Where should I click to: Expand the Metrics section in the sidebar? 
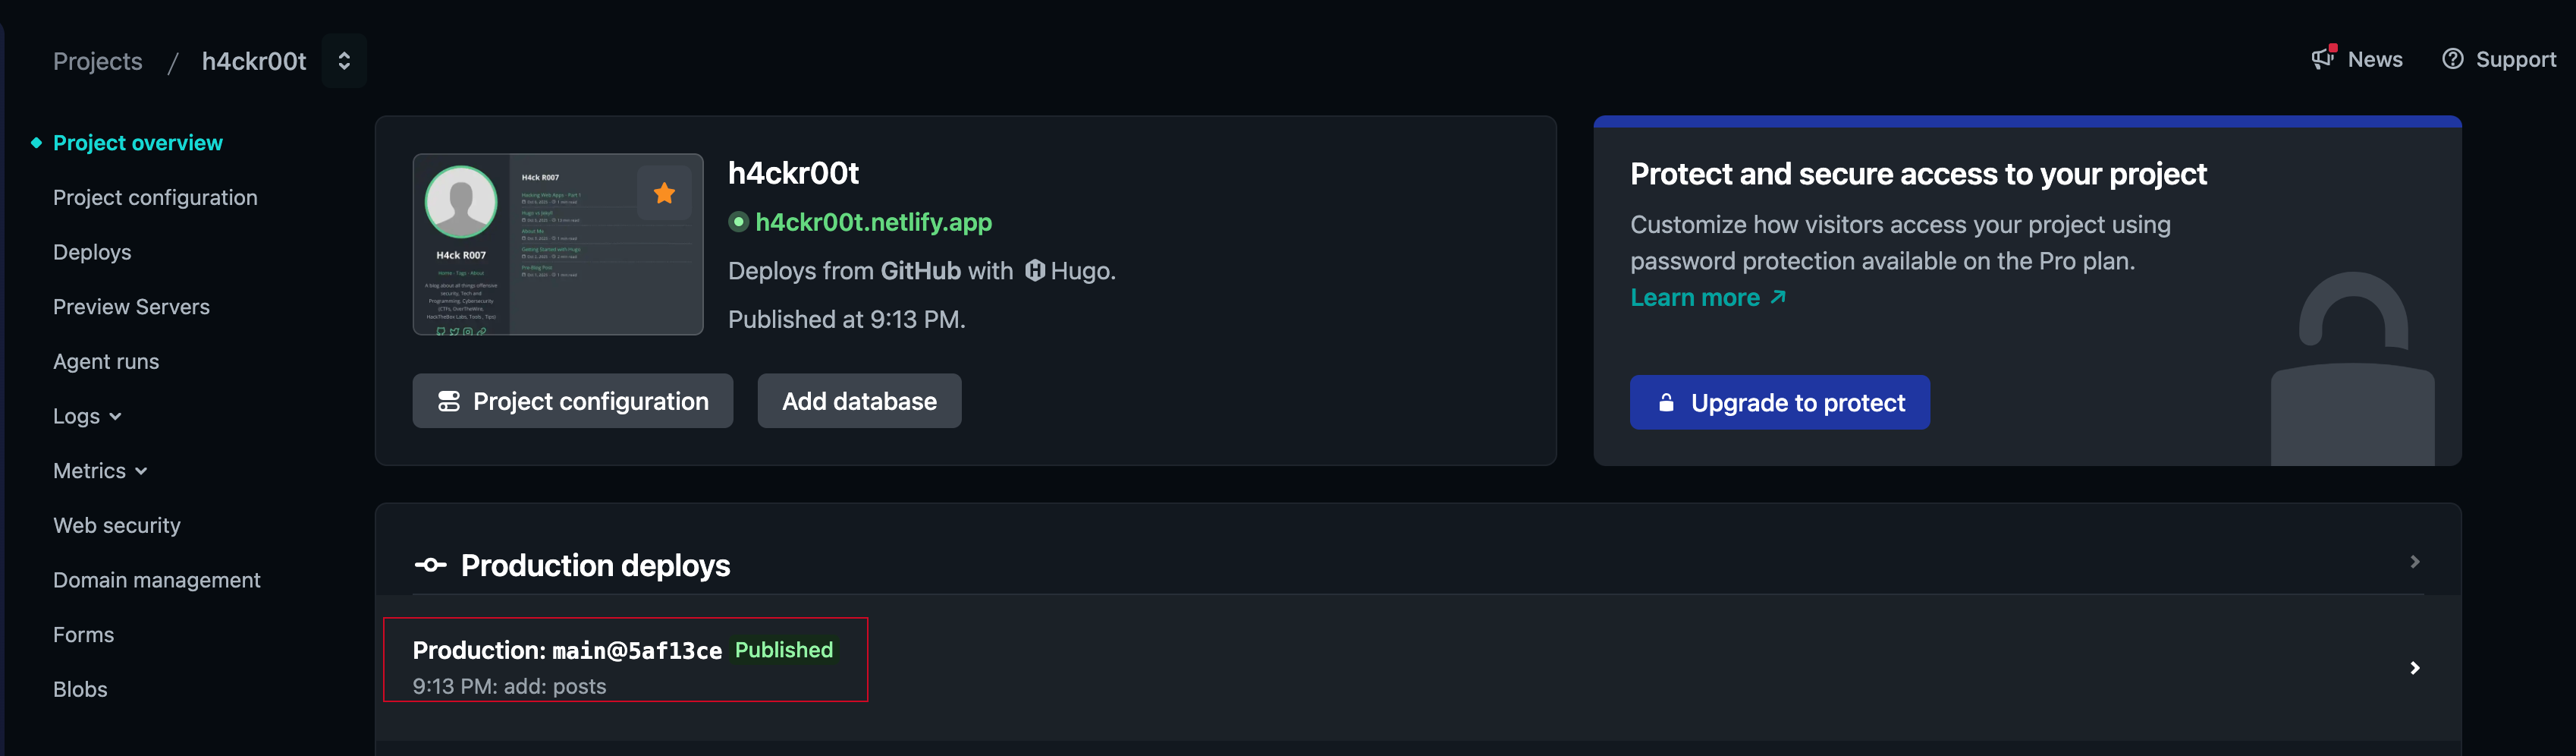tap(140, 470)
